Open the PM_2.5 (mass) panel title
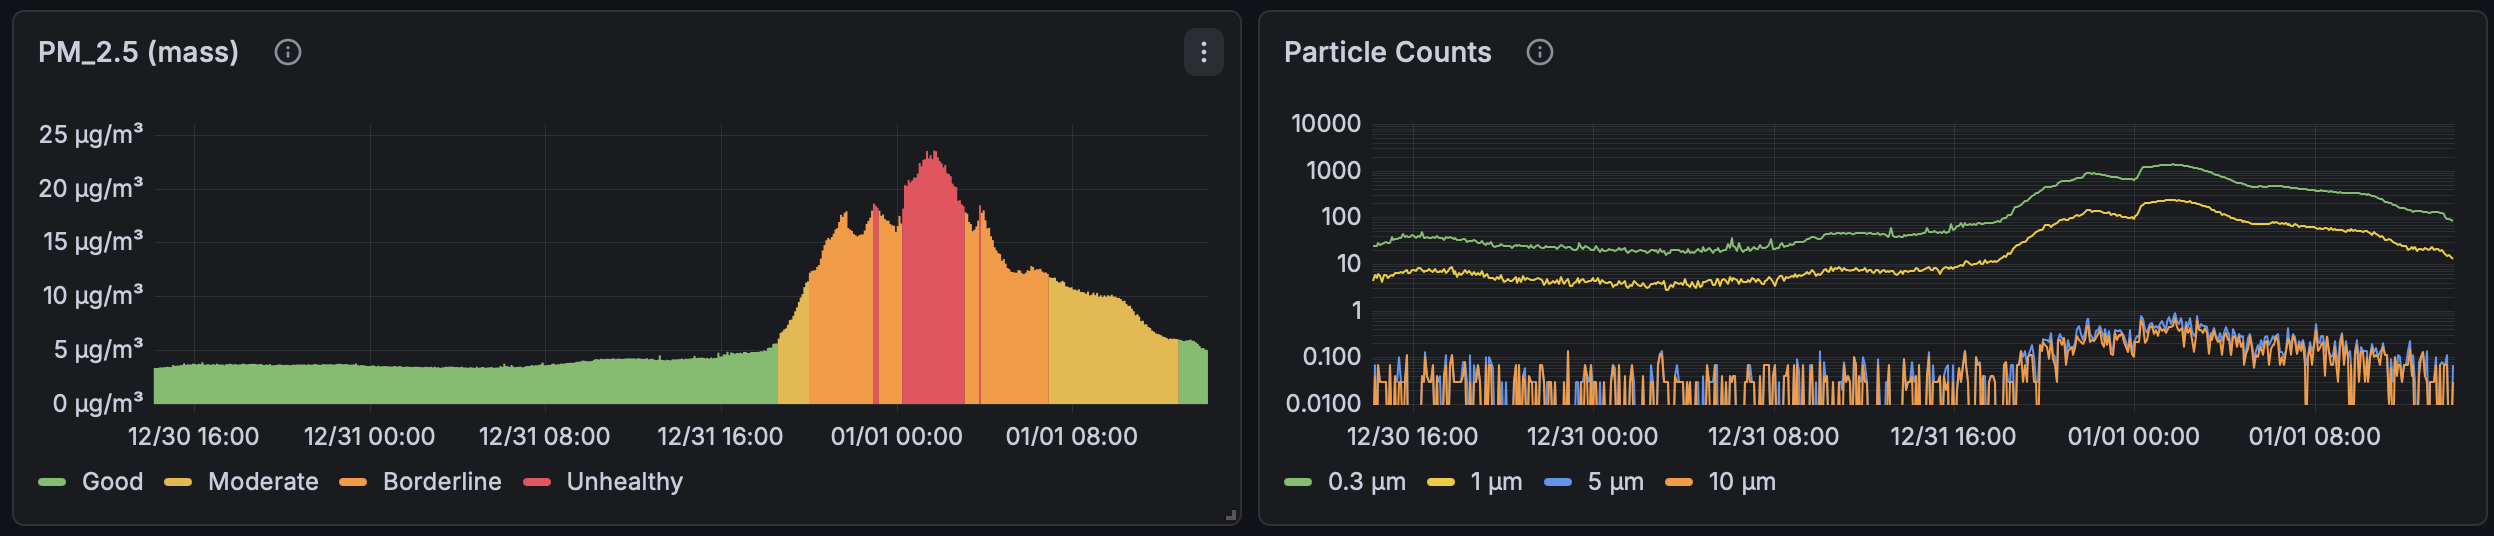2494x536 pixels. tap(138, 52)
